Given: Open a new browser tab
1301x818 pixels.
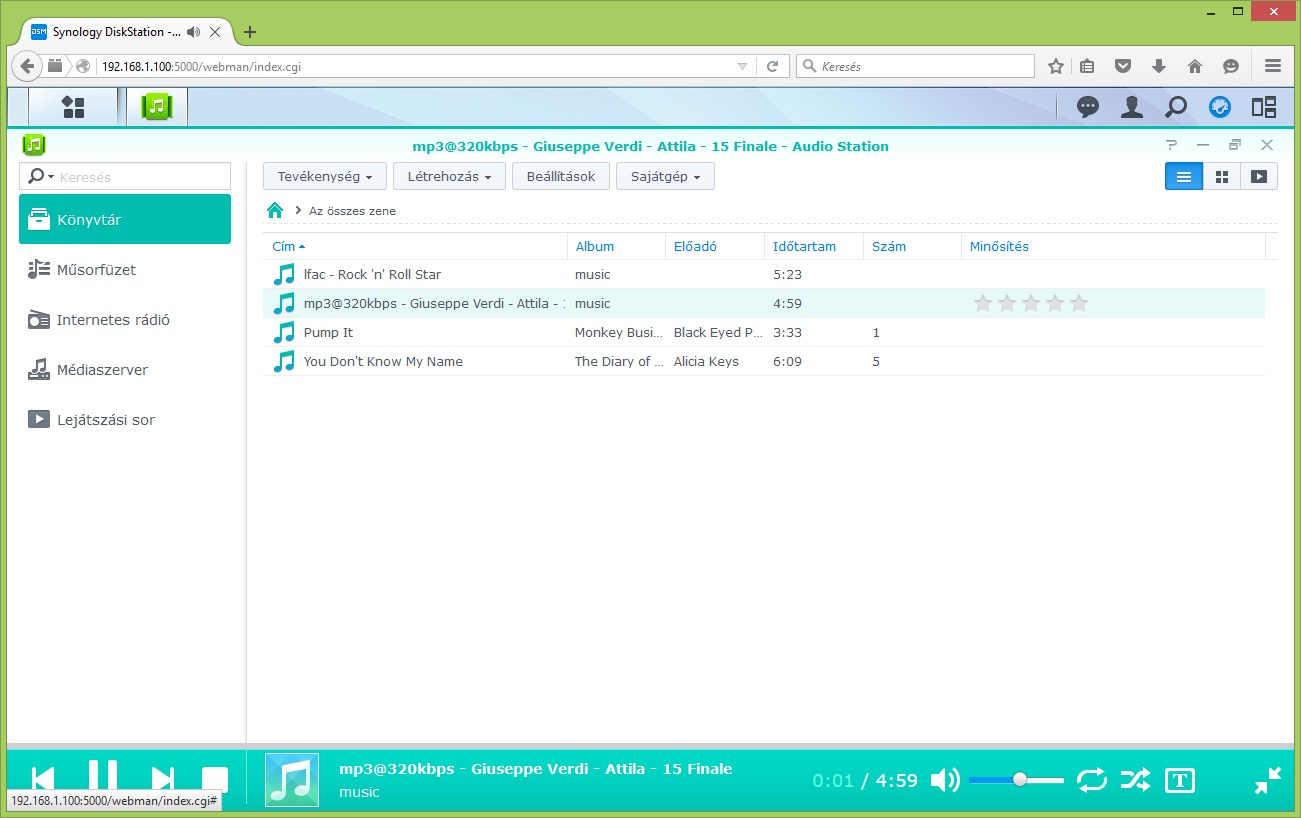Looking at the screenshot, I should tap(250, 32).
